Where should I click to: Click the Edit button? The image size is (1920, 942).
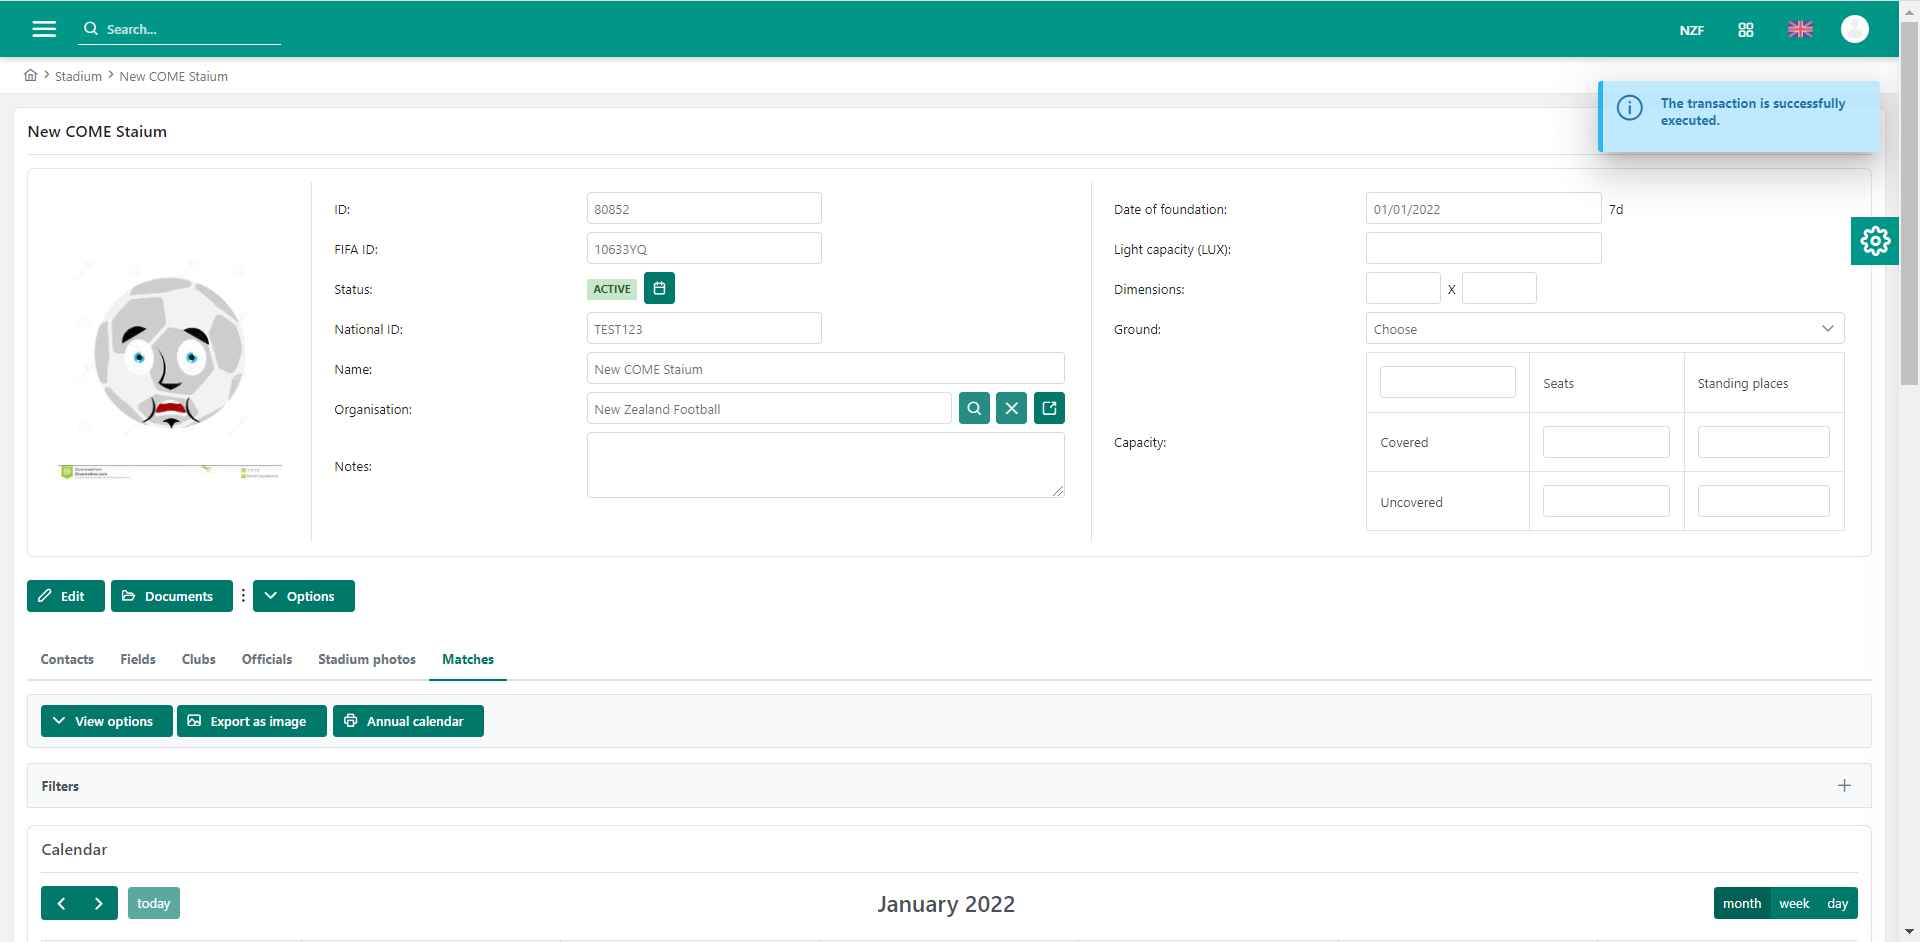point(65,596)
